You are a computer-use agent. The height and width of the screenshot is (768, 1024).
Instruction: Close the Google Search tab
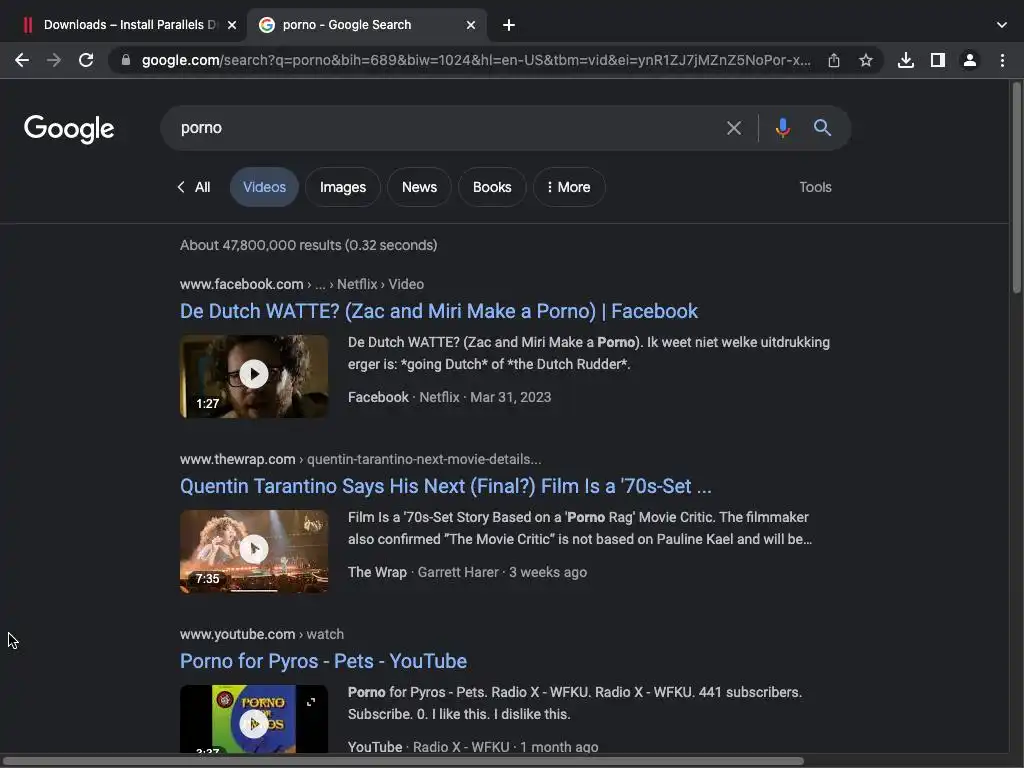(x=471, y=25)
